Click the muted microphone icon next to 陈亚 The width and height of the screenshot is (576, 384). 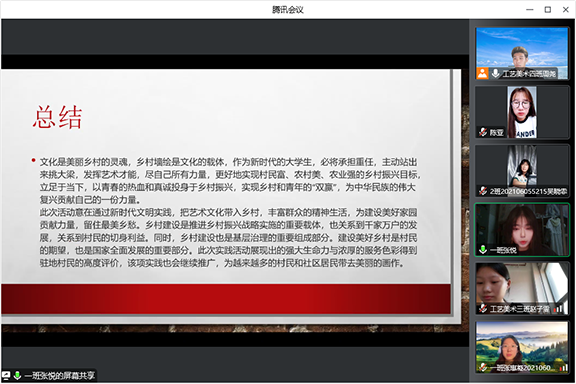(483, 132)
